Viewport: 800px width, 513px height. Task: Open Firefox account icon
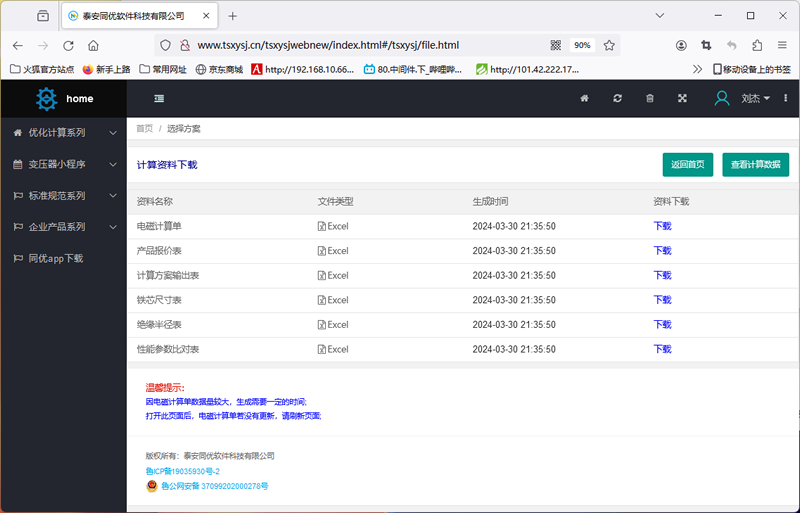point(681,45)
